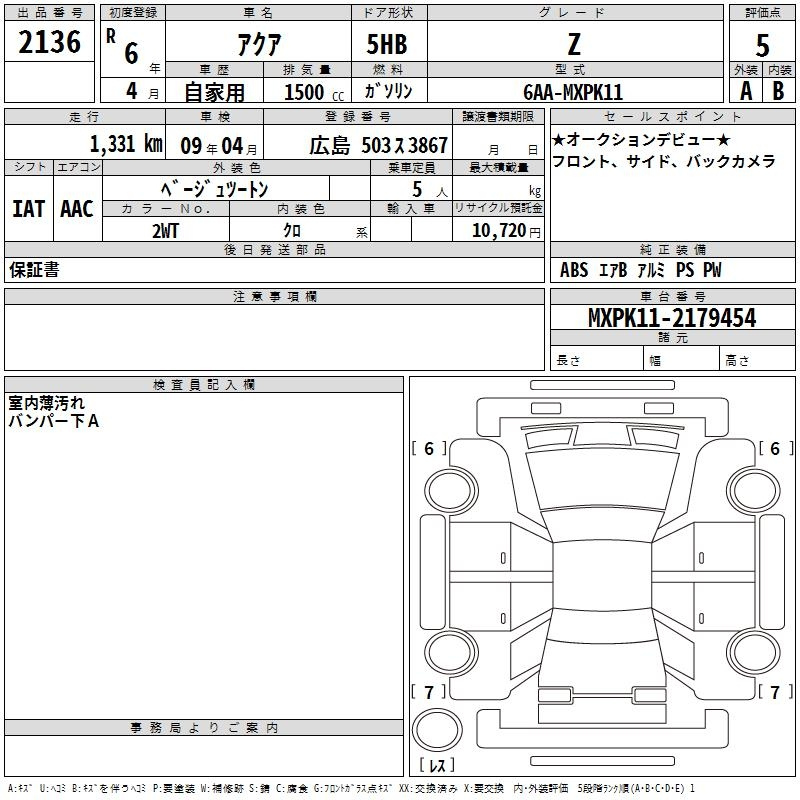Select the registration number 広島 503ス3867
The width and height of the screenshot is (800, 800).
(x=378, y=145)
